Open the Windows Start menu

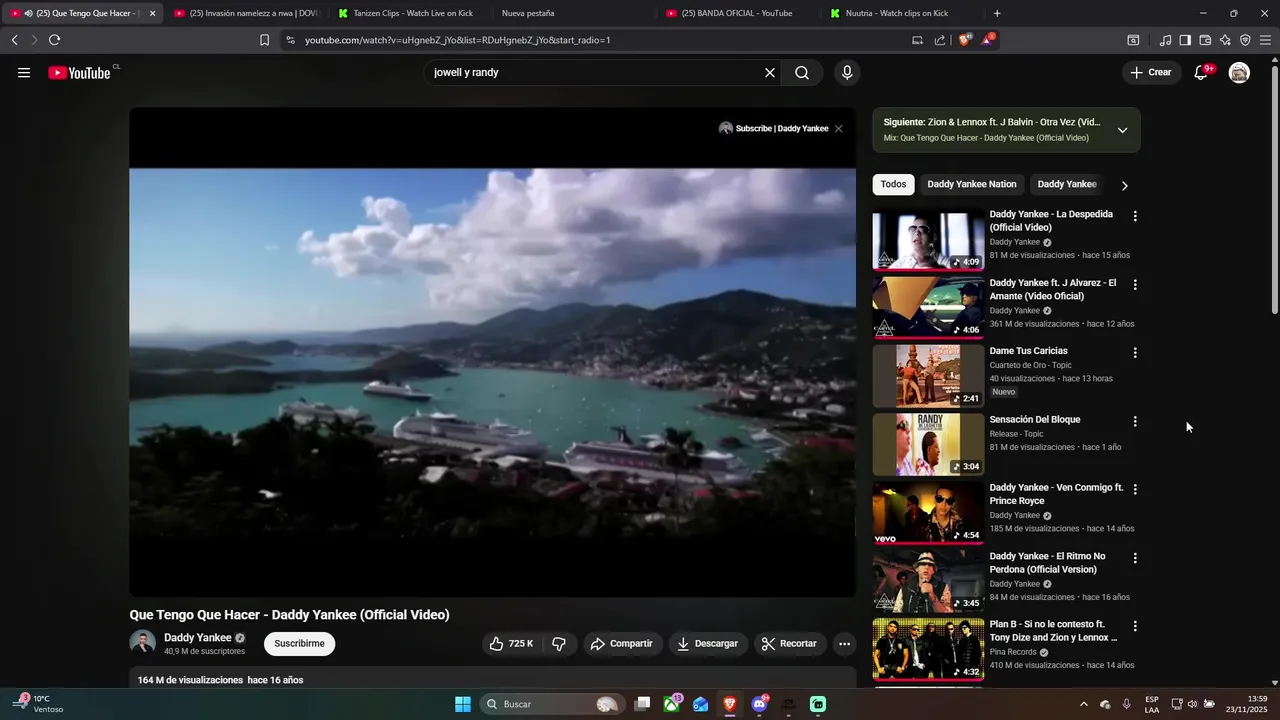click(463, 704)
